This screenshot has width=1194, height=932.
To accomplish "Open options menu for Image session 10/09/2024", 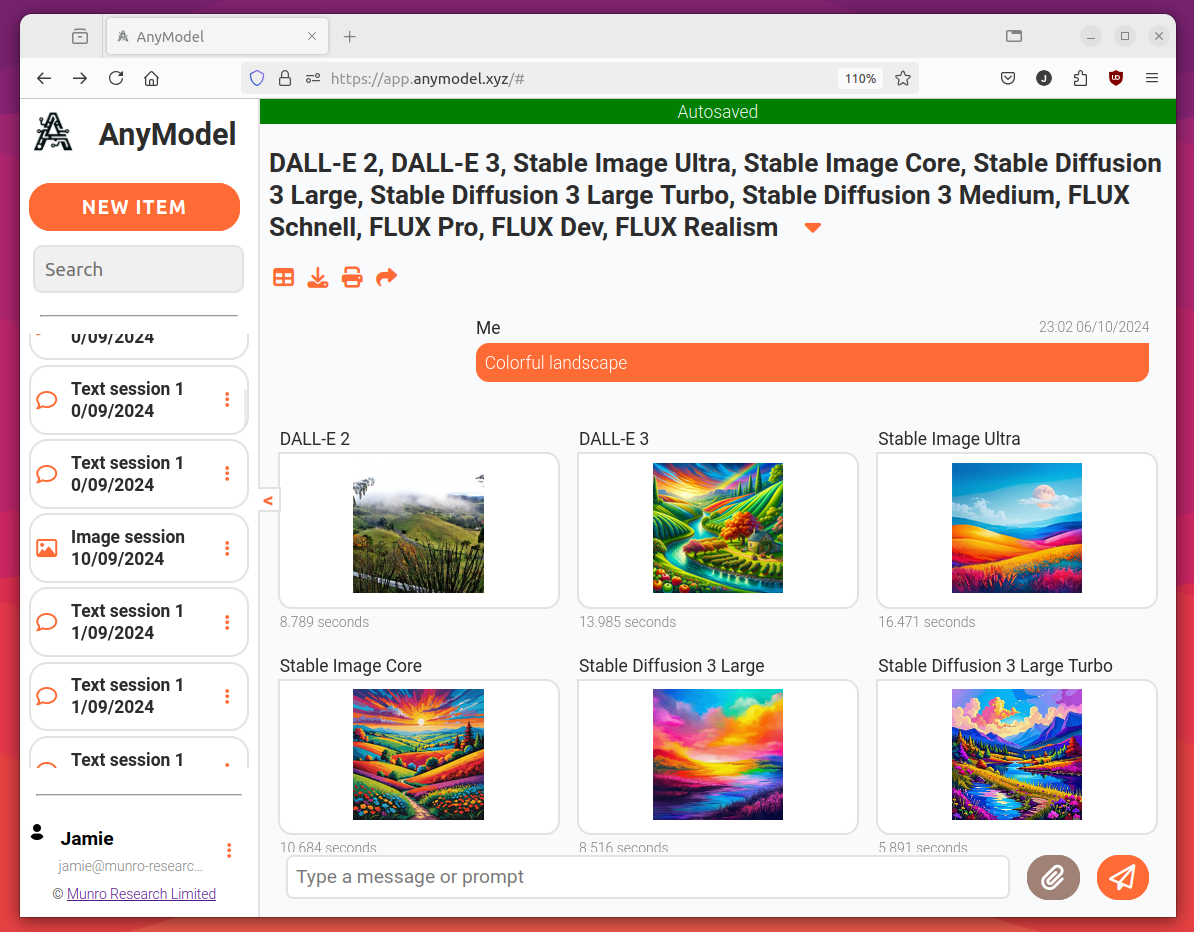I will coord(227,548).
